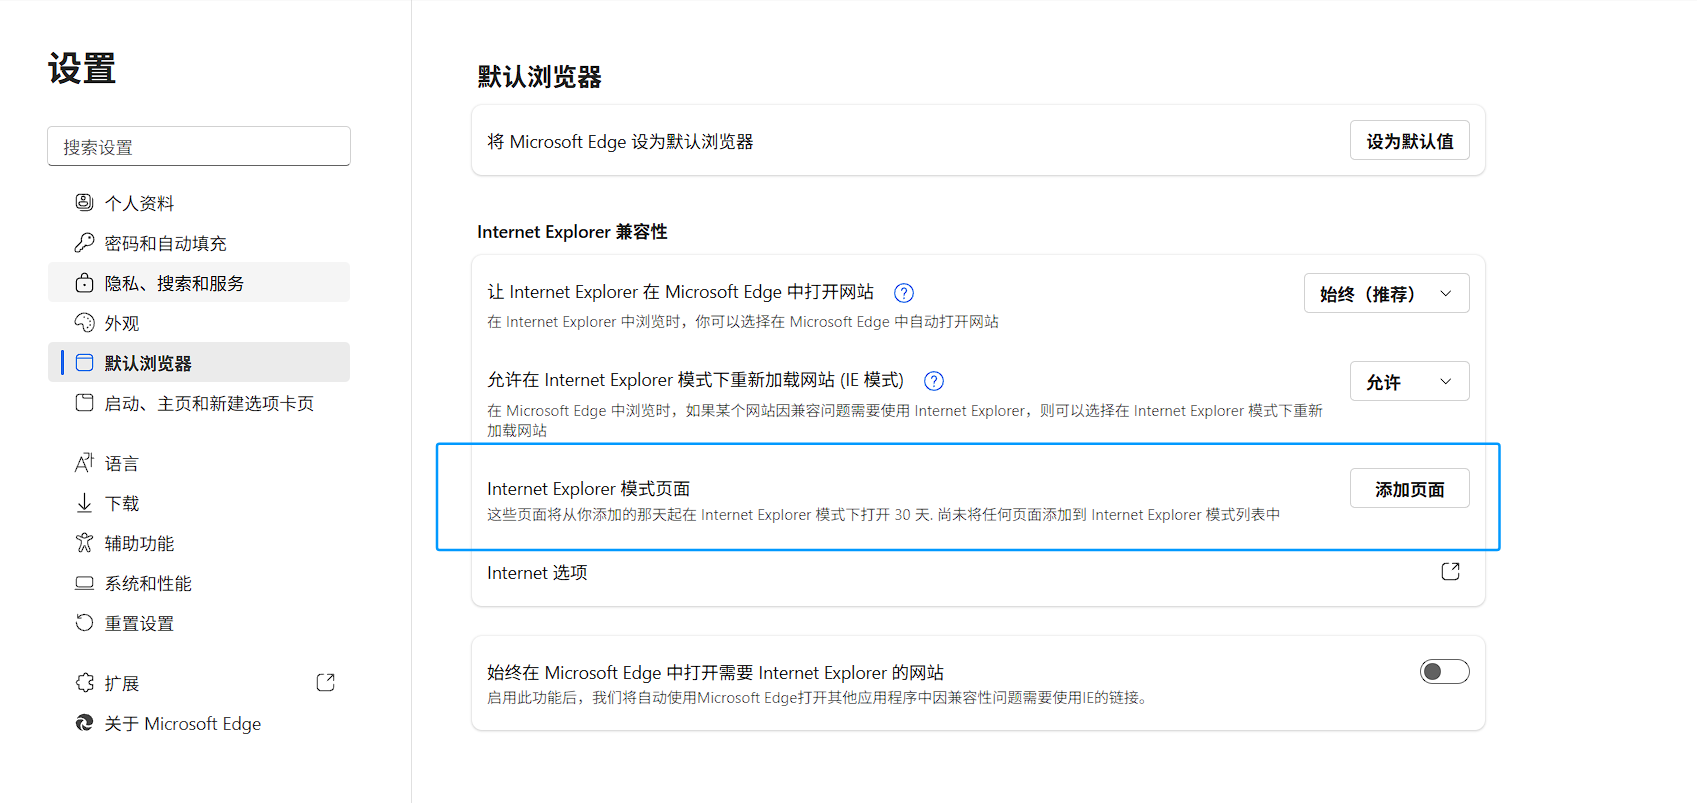Click the Edge logo beside 关于 Microsoft Edge
The image size is (1697, 803).
click(x=84, y=723)
